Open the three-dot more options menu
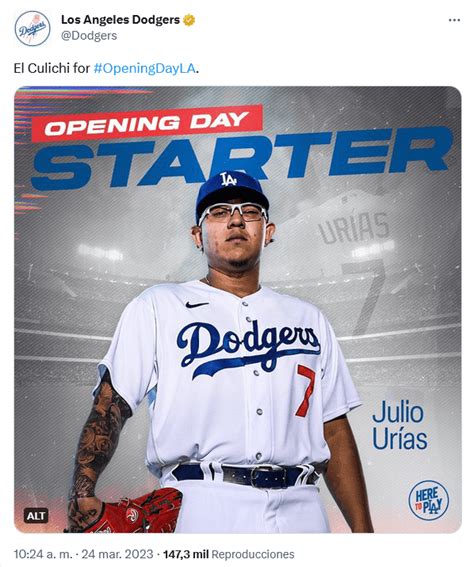 tap(454, 20)
